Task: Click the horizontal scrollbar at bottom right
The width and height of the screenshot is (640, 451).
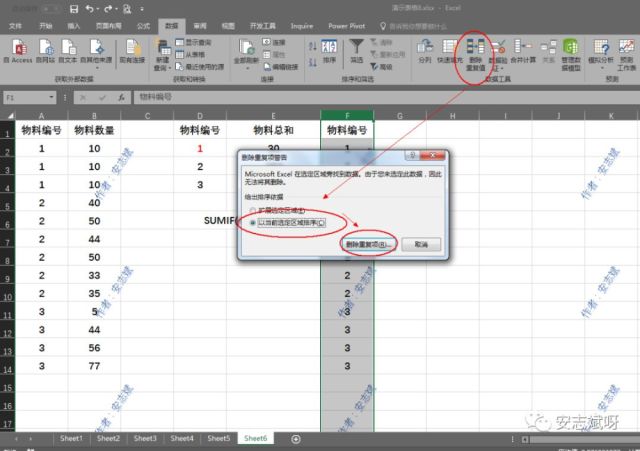Action: pyautogui.click(x=584, y=440)
